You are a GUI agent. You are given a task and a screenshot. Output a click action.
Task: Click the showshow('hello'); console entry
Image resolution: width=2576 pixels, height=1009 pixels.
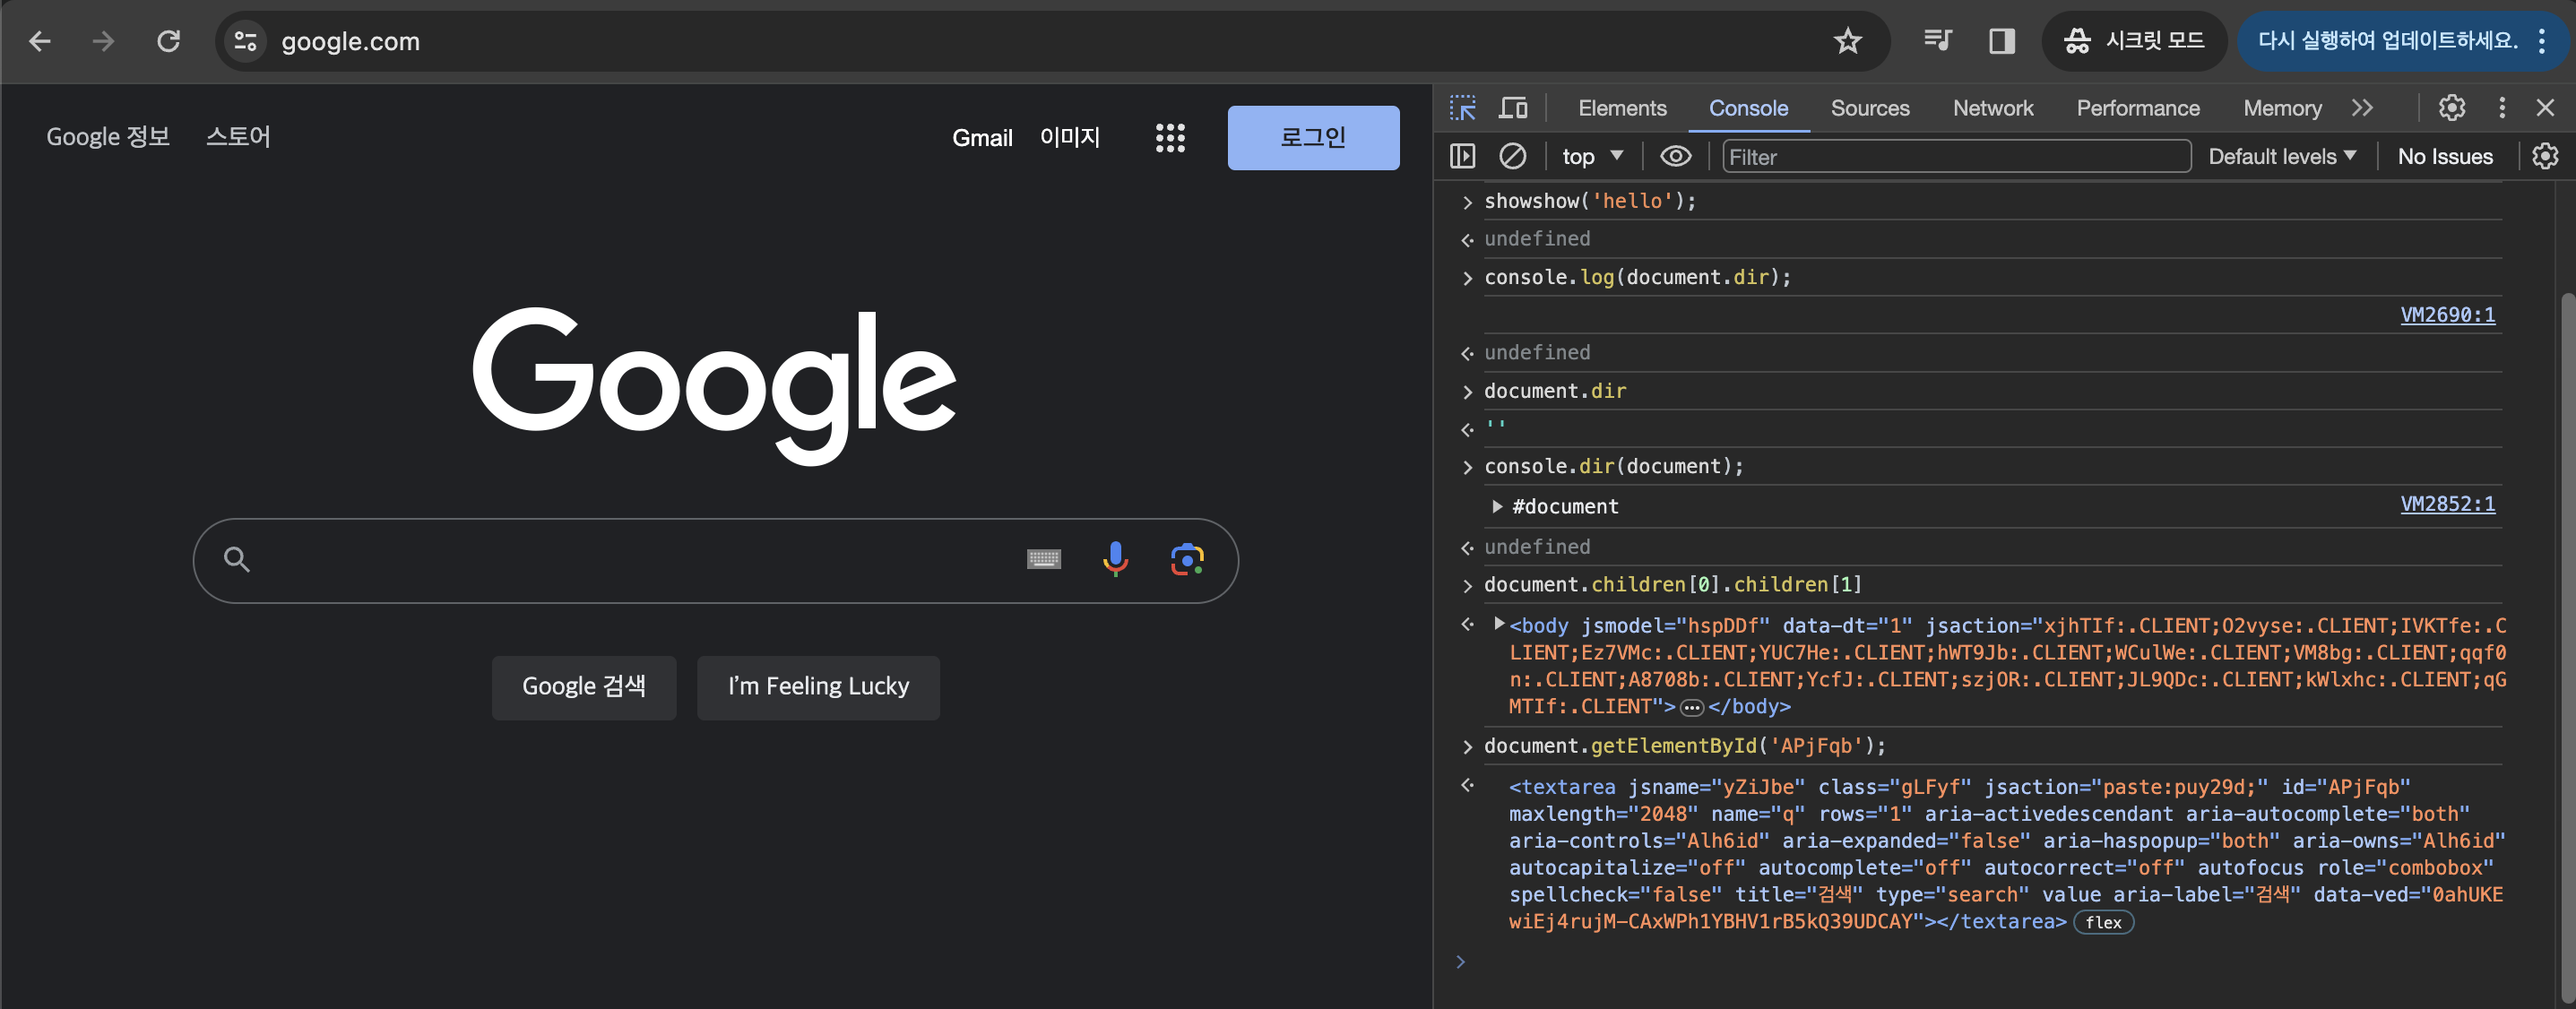click(1590, 201)
